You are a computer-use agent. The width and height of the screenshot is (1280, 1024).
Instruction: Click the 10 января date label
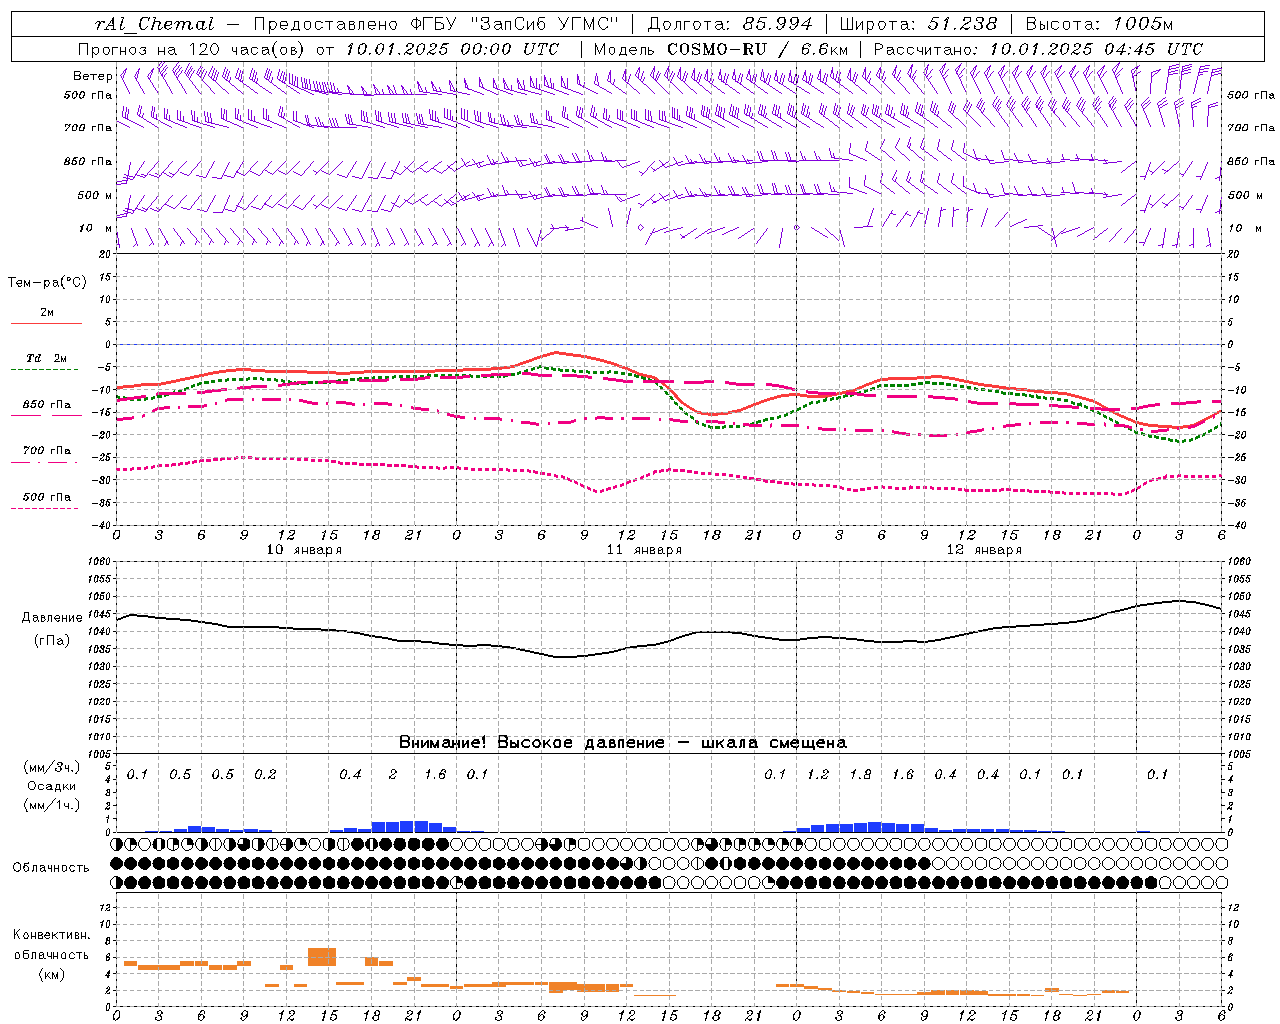click(x=304, y=550)
